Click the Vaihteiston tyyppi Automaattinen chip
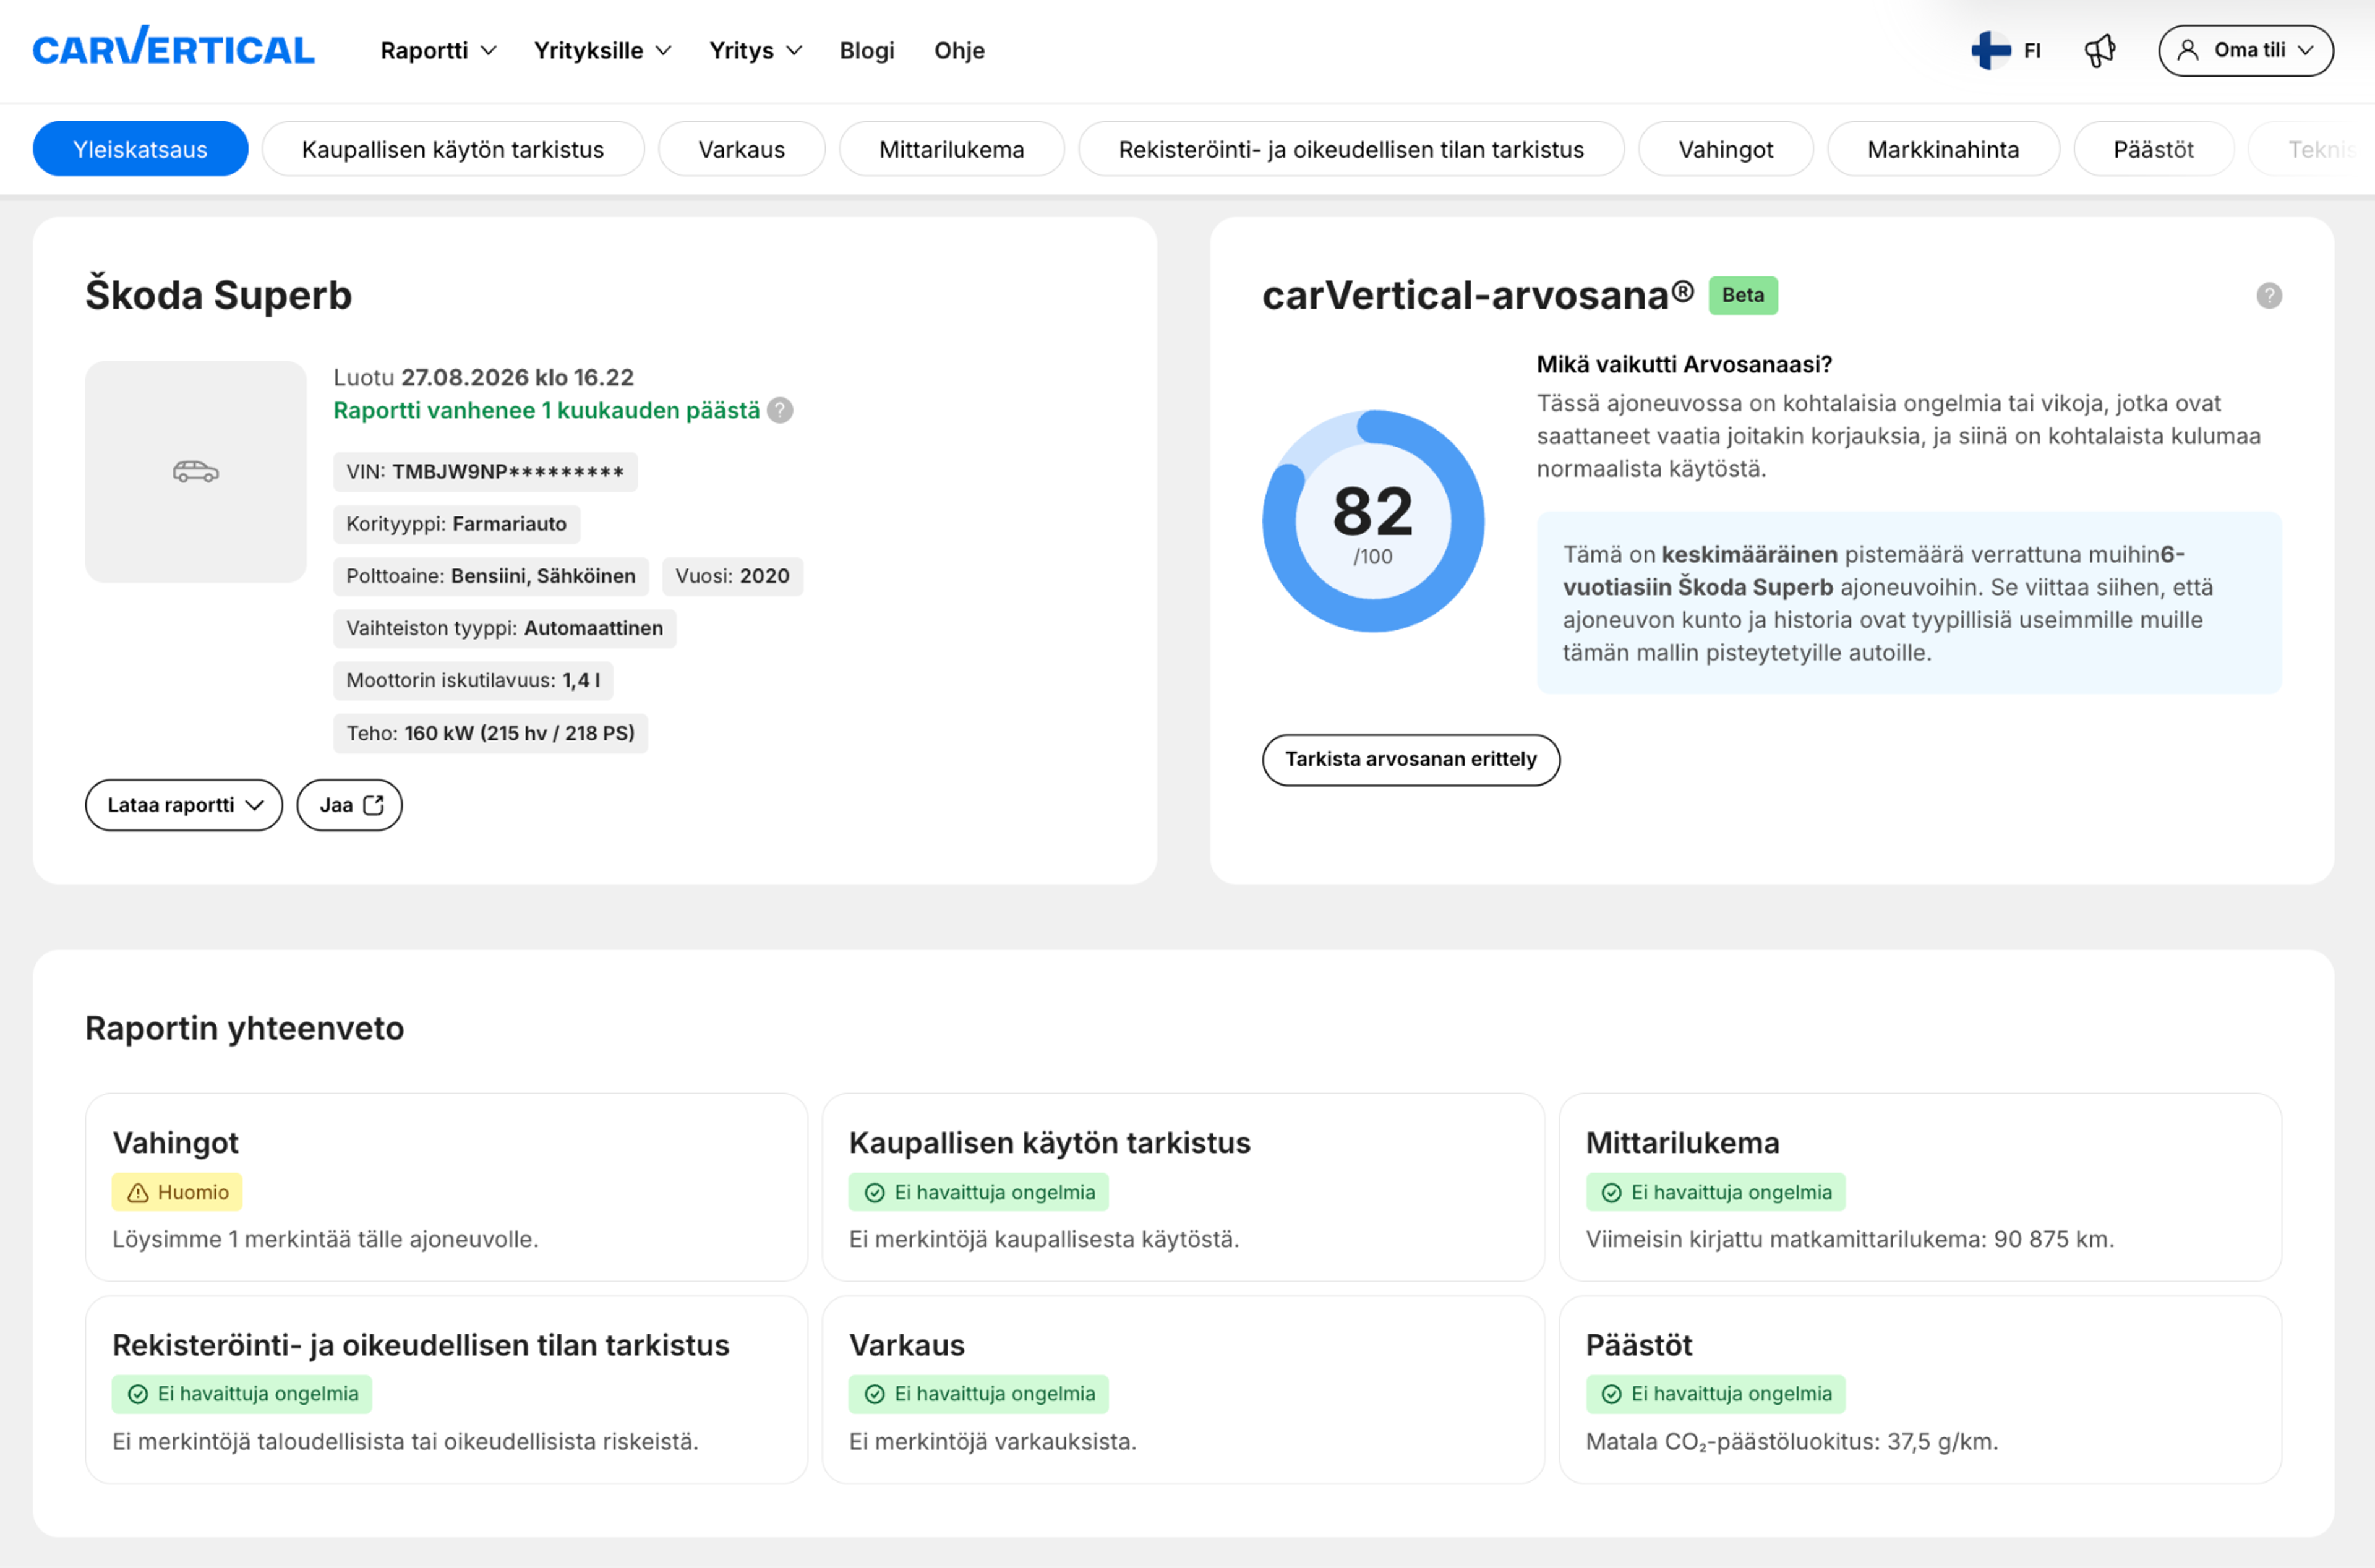The height and width of the screenshot is (1568, 2375). (x=504, y=628)
